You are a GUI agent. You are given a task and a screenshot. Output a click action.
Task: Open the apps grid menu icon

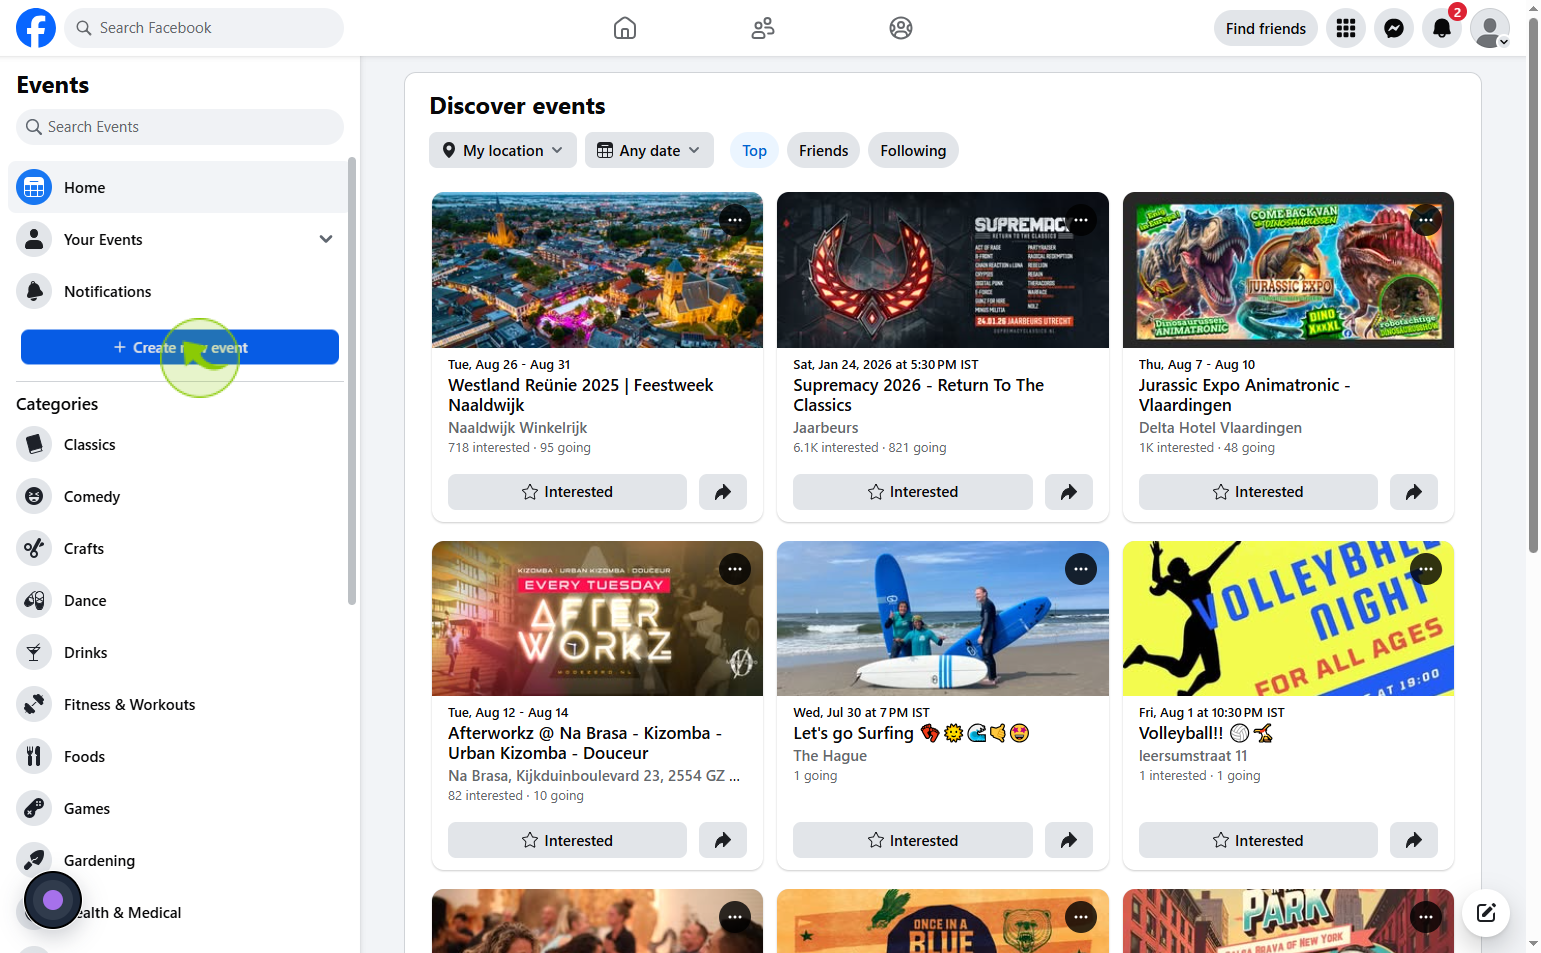pos(1346,28)
